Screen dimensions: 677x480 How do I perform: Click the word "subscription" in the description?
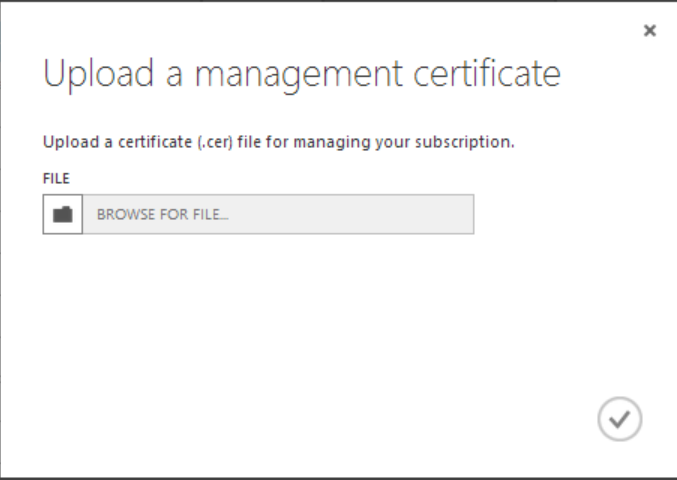click(462, 142)
